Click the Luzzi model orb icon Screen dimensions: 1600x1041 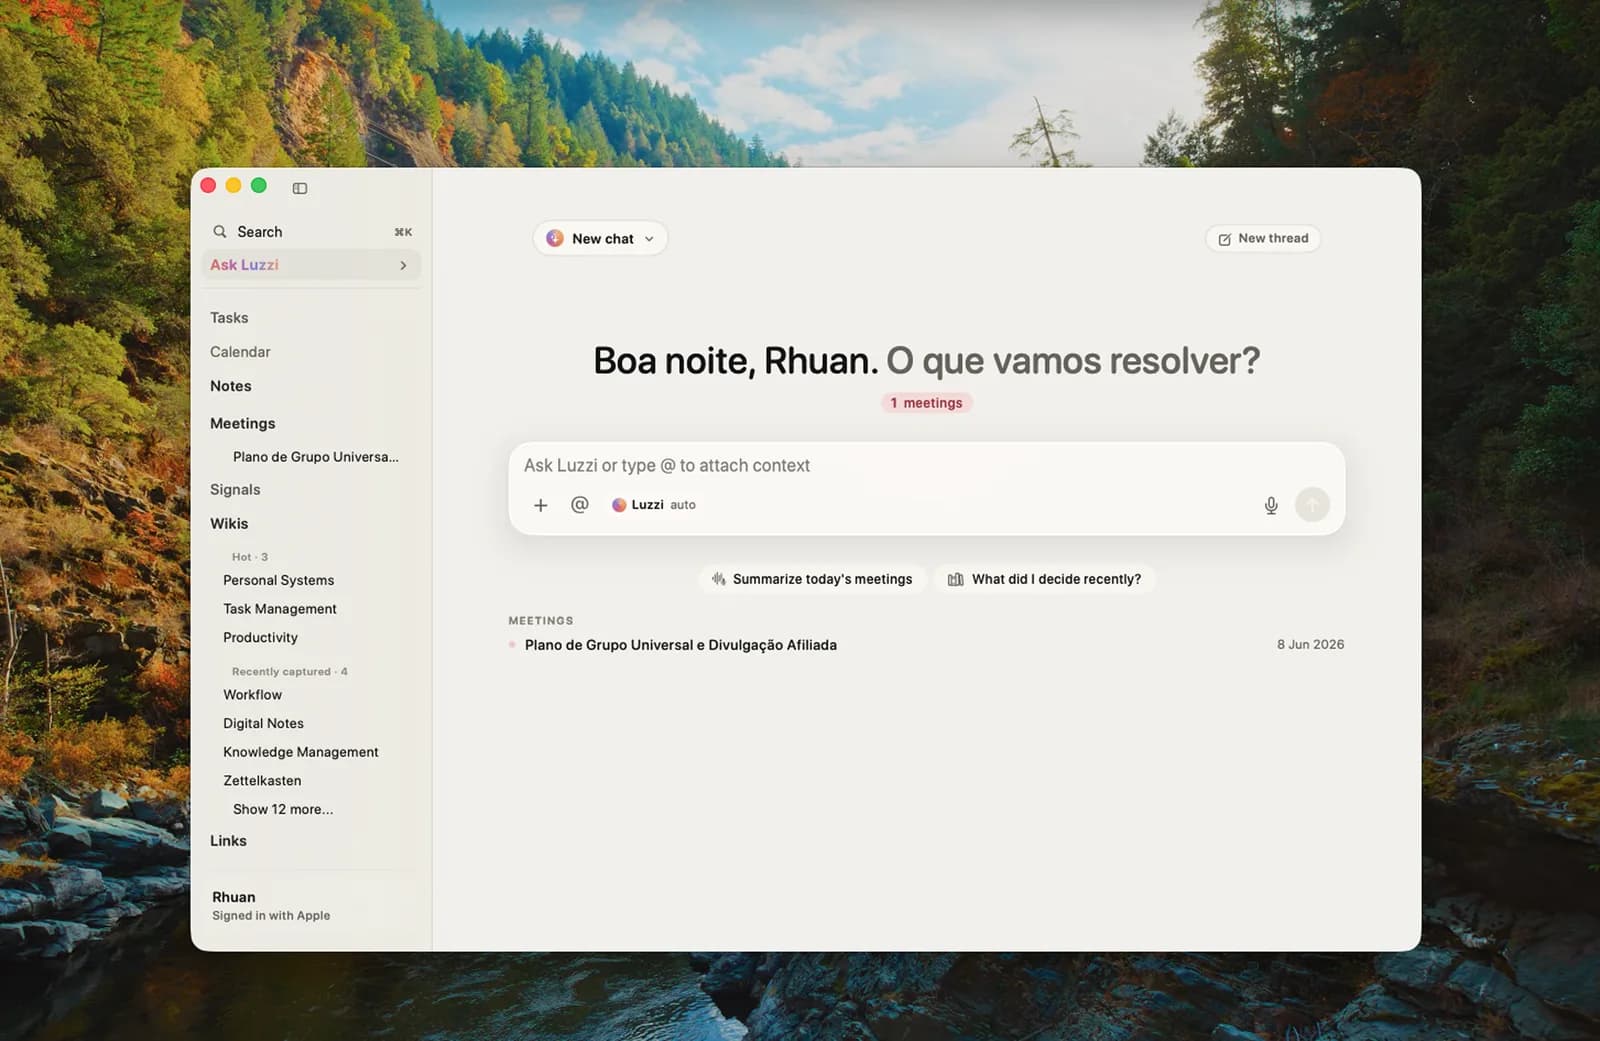(619, 505)
